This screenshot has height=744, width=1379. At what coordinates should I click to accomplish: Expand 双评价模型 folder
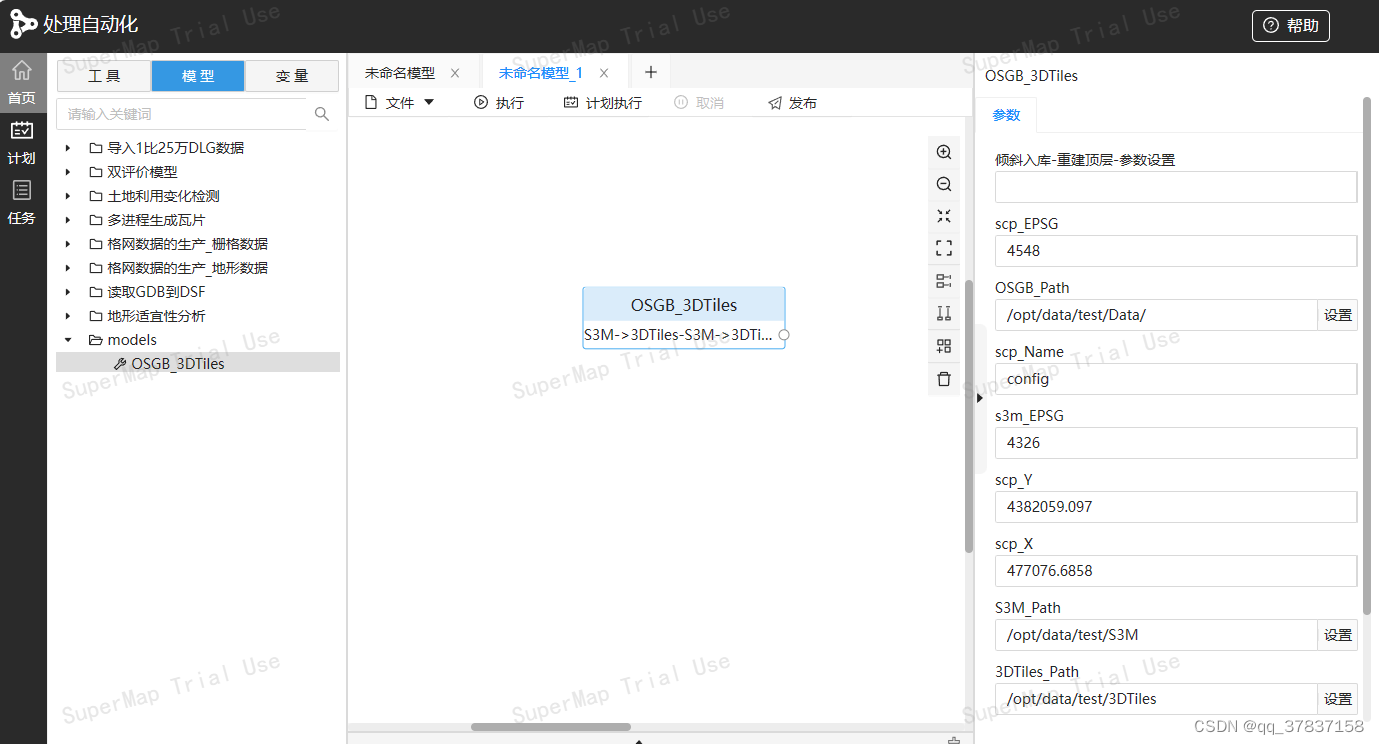click(68, 172)
